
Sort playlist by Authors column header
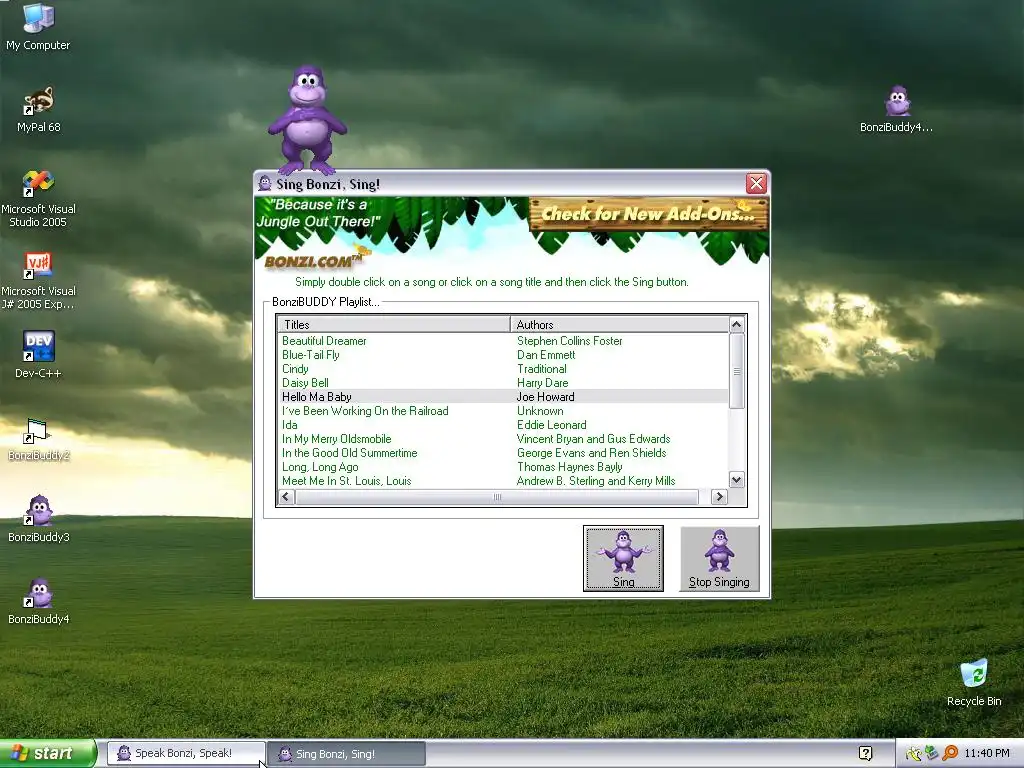(x=619, y=325)
